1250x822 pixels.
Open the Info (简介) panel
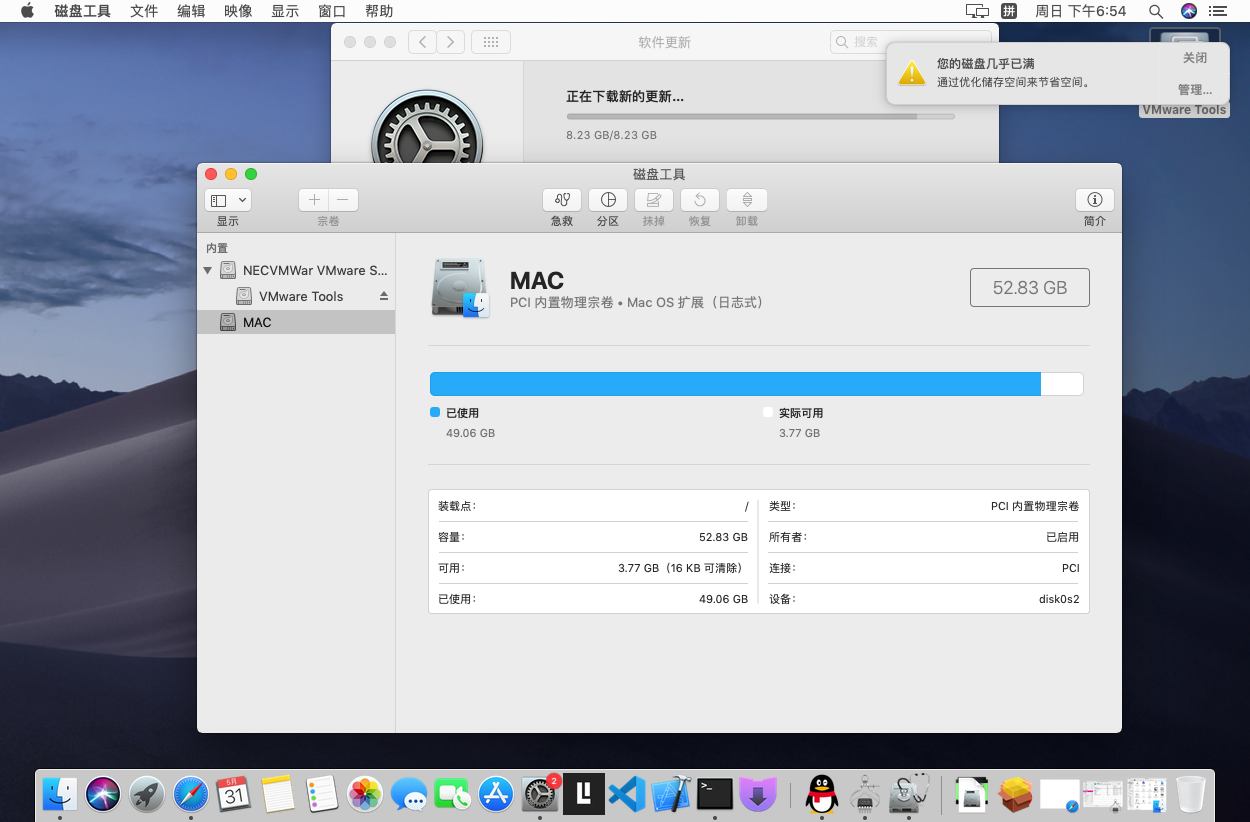tap(1095, 200)
